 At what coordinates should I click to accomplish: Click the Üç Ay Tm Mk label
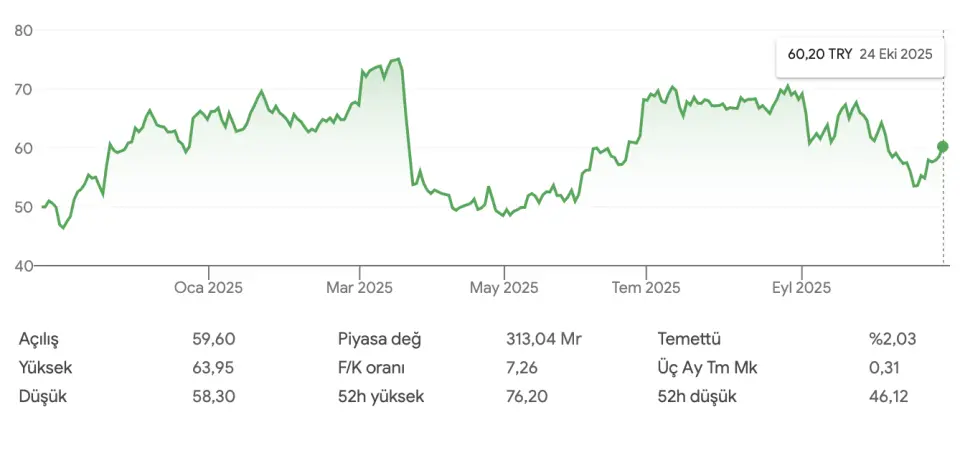coord(708,367)
